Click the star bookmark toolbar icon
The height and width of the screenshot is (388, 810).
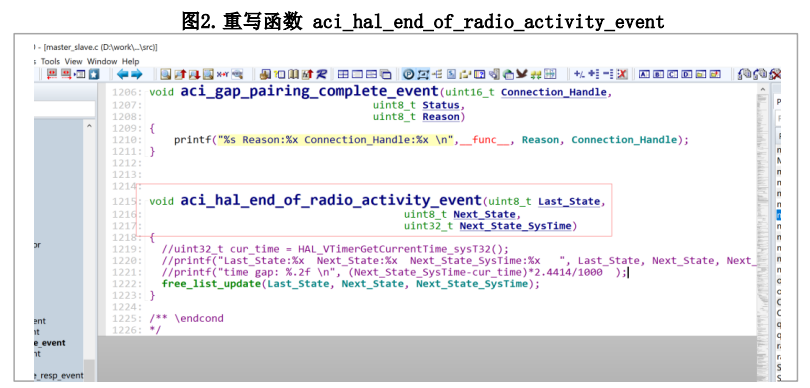click(94, 74)
